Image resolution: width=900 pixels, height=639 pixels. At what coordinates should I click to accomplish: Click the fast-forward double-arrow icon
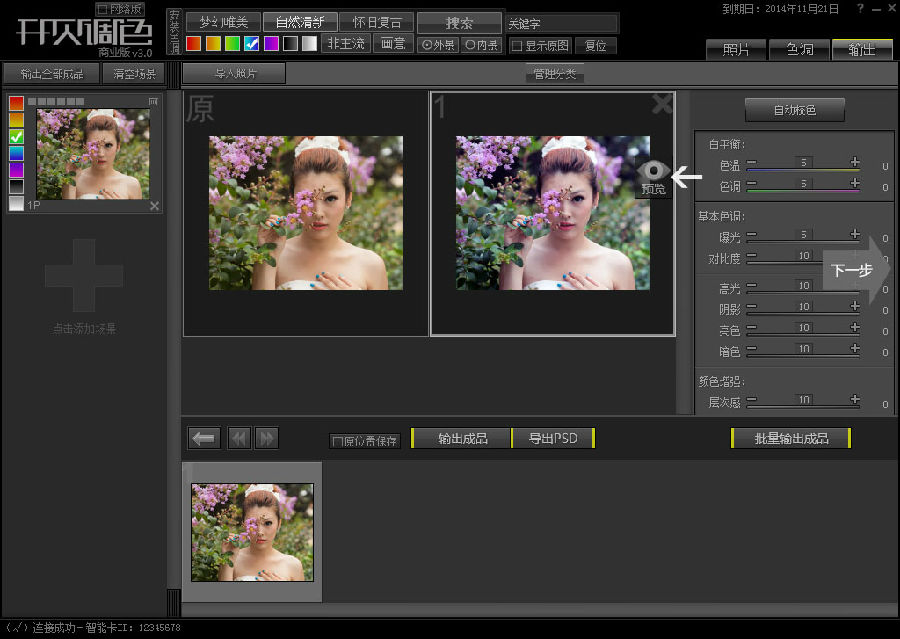coord(266,438)
